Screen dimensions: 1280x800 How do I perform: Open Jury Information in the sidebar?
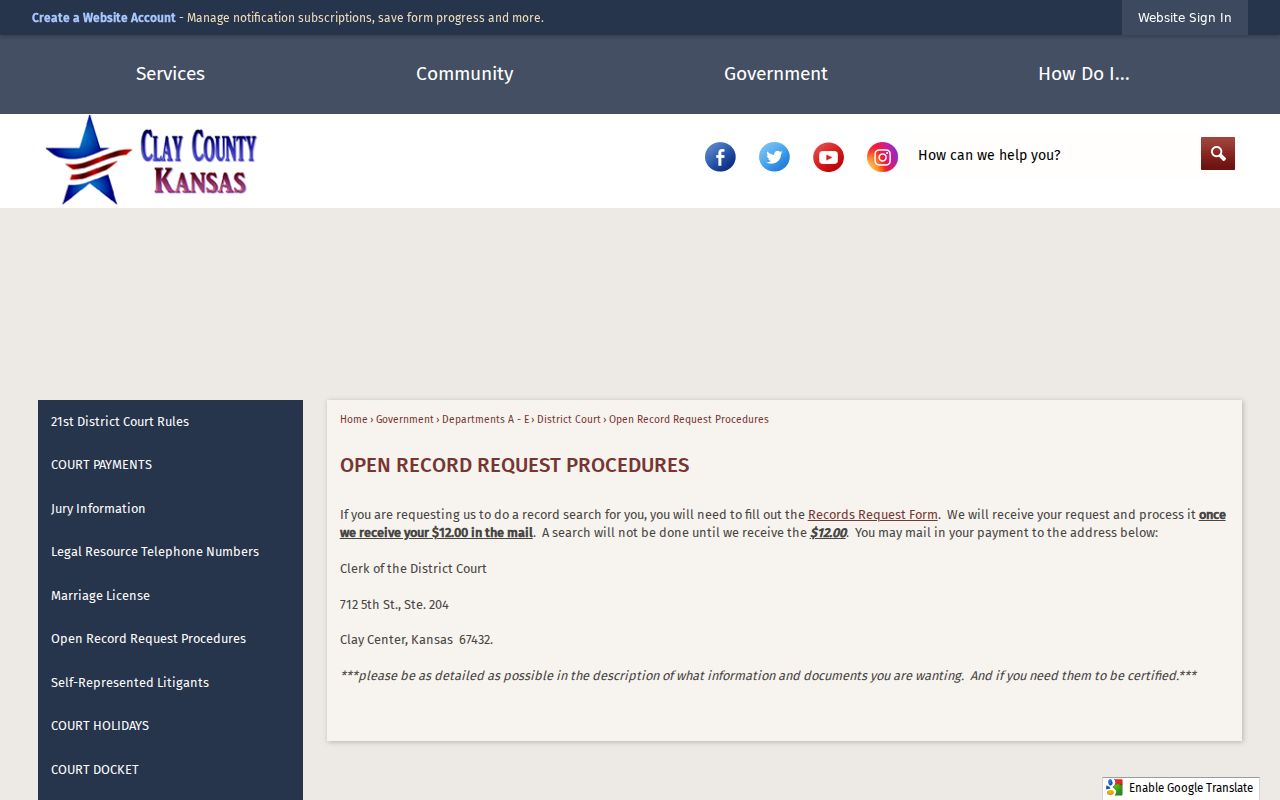coord(170,509)
